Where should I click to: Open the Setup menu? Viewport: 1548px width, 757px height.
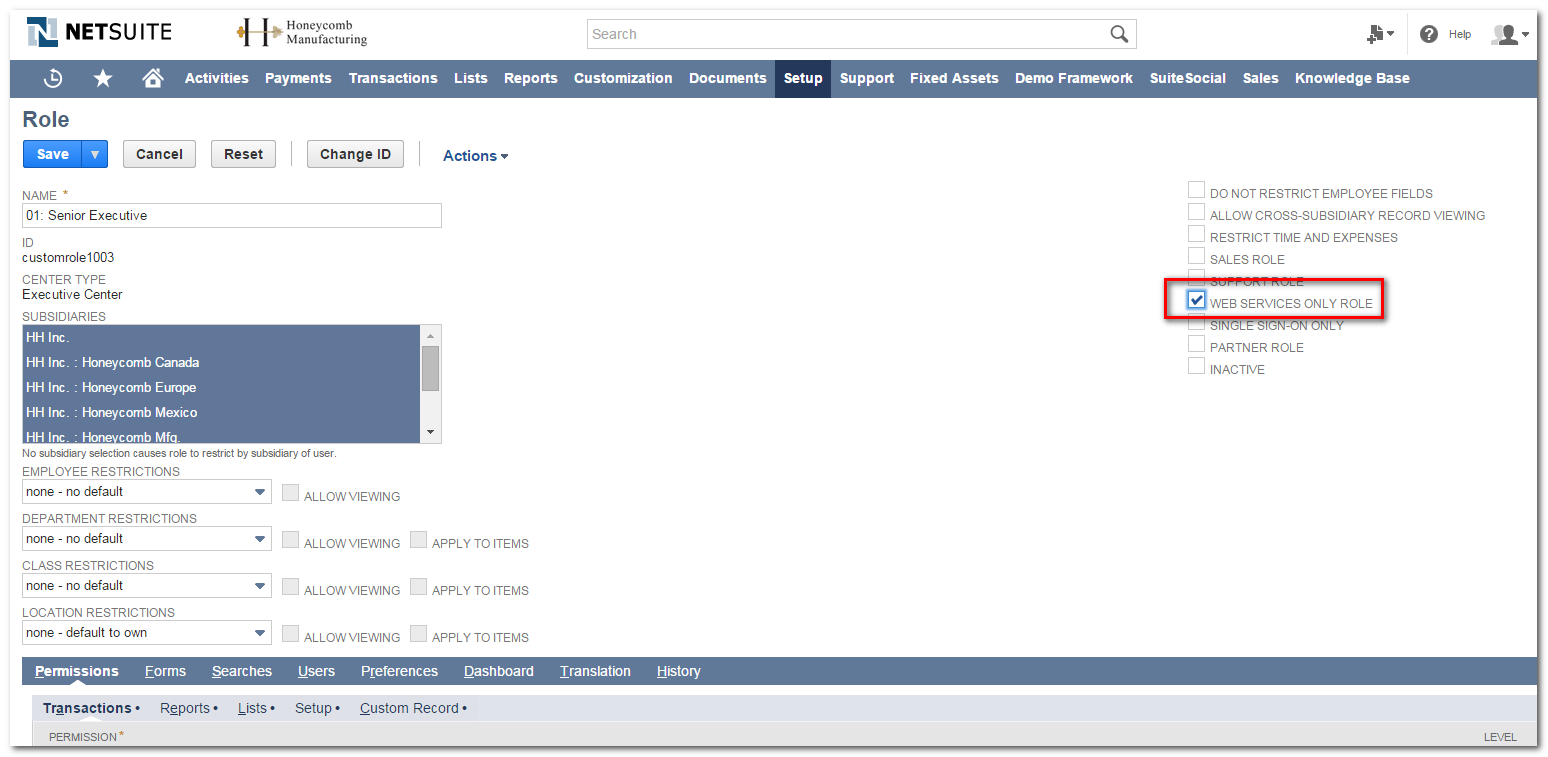point(803,78)
